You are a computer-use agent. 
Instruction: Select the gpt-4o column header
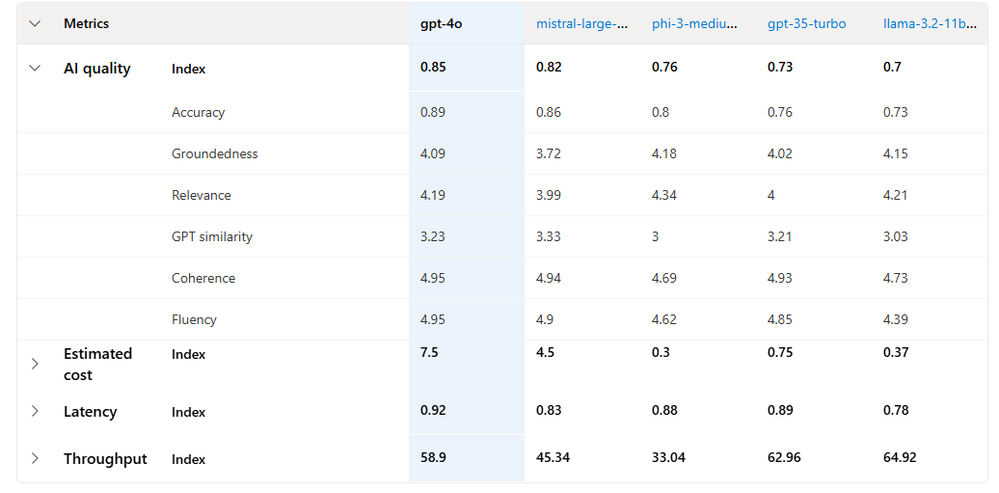(x=441, y=24)
